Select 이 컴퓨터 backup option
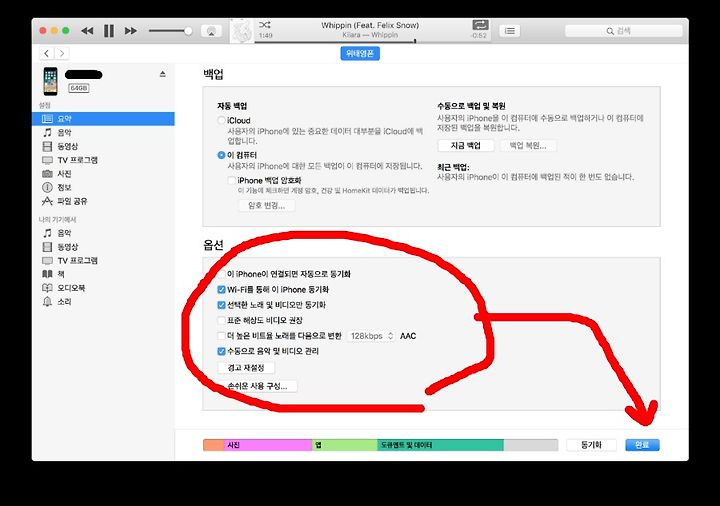The height and width of the screenshot is (506, 720). pos(221,155)
